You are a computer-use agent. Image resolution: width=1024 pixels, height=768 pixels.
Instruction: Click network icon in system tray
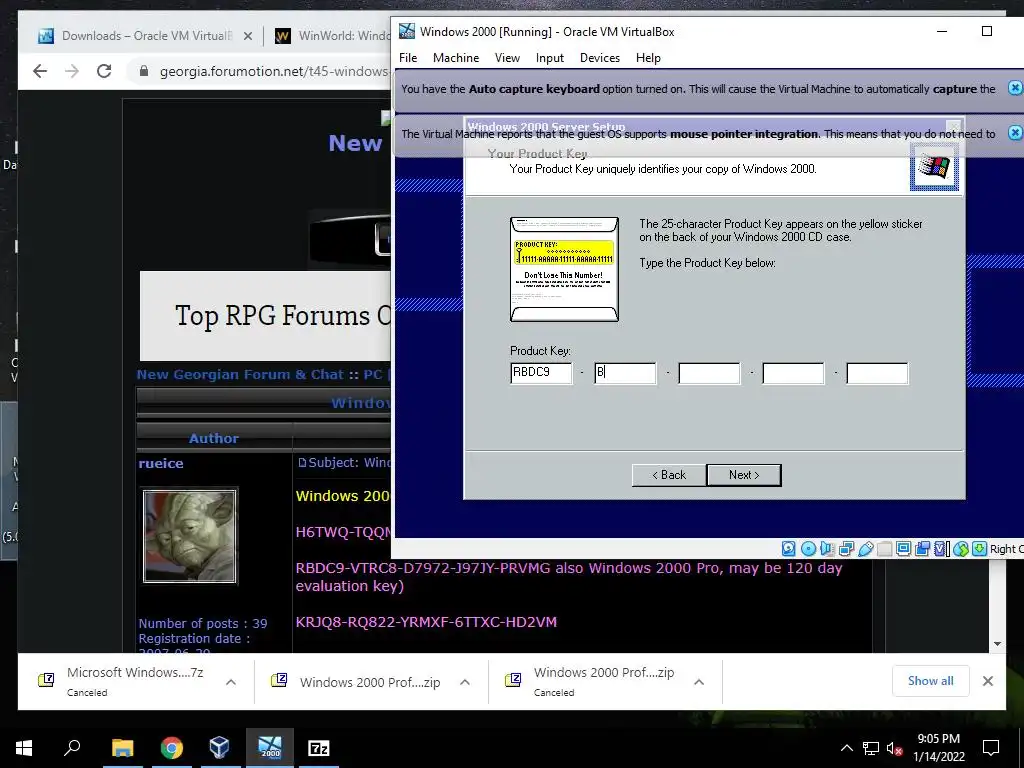tap(871, 748)
